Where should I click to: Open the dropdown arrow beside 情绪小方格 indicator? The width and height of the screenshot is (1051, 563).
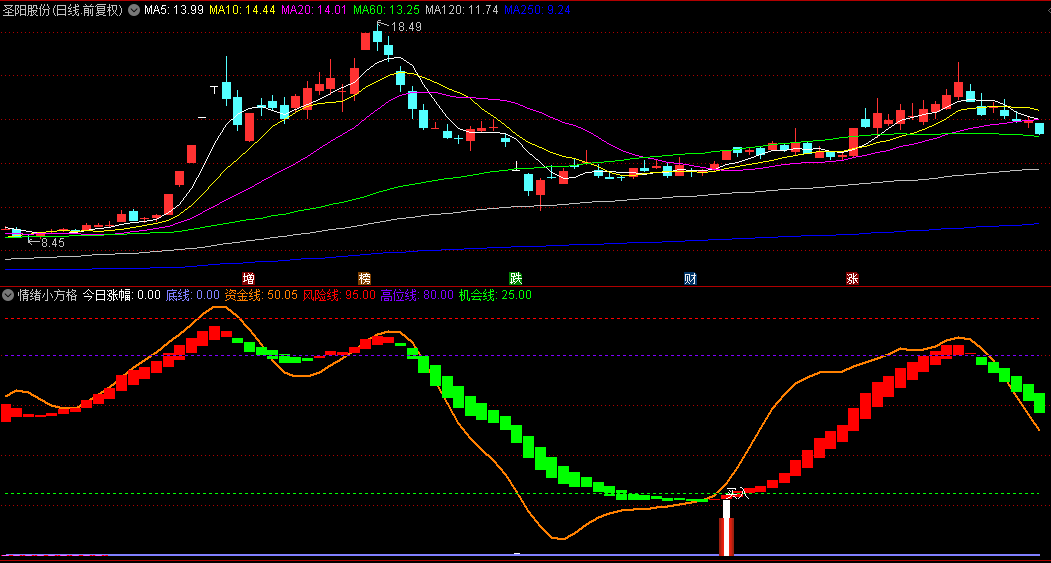pyautogui.click(x=8, y=295)
